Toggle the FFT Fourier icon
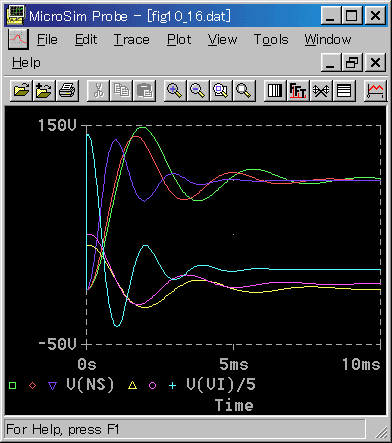Screen dimensions: 392x443 pos(298,90)
